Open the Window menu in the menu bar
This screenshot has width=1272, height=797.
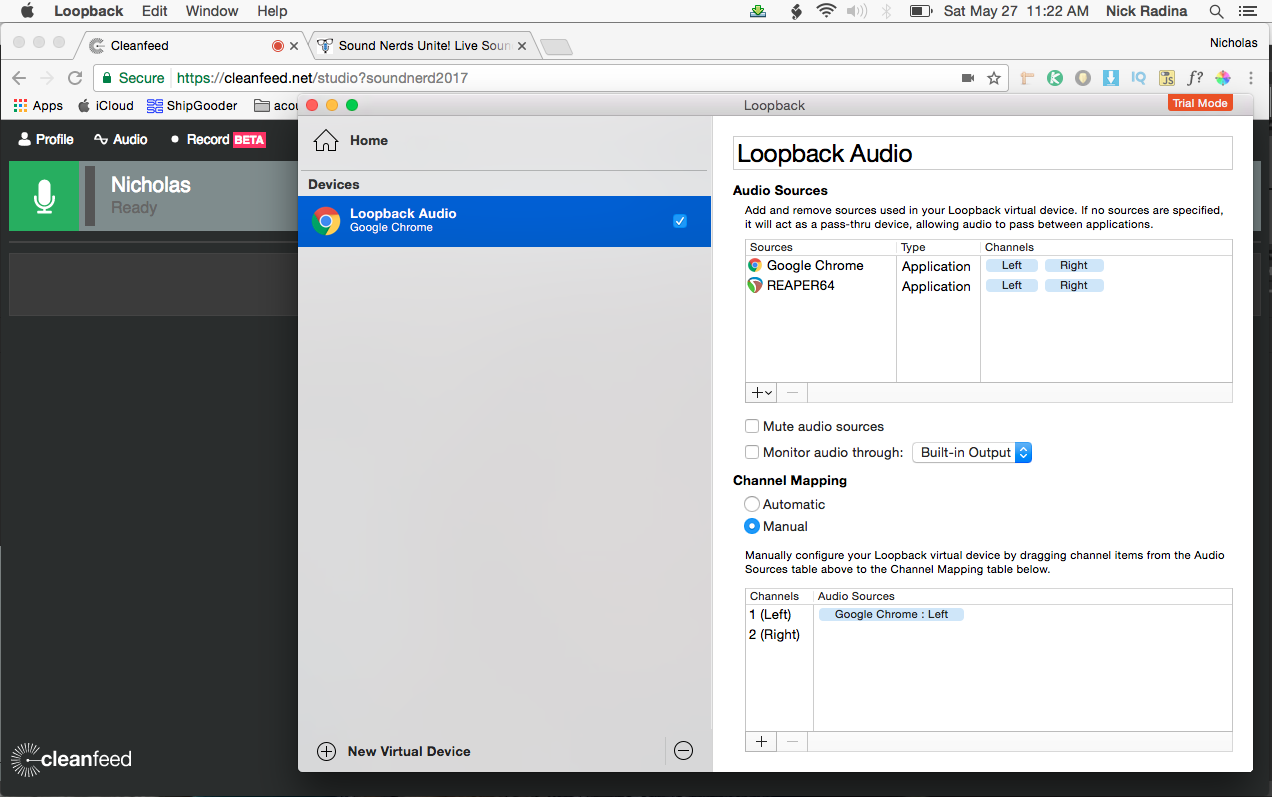point(211,11)
